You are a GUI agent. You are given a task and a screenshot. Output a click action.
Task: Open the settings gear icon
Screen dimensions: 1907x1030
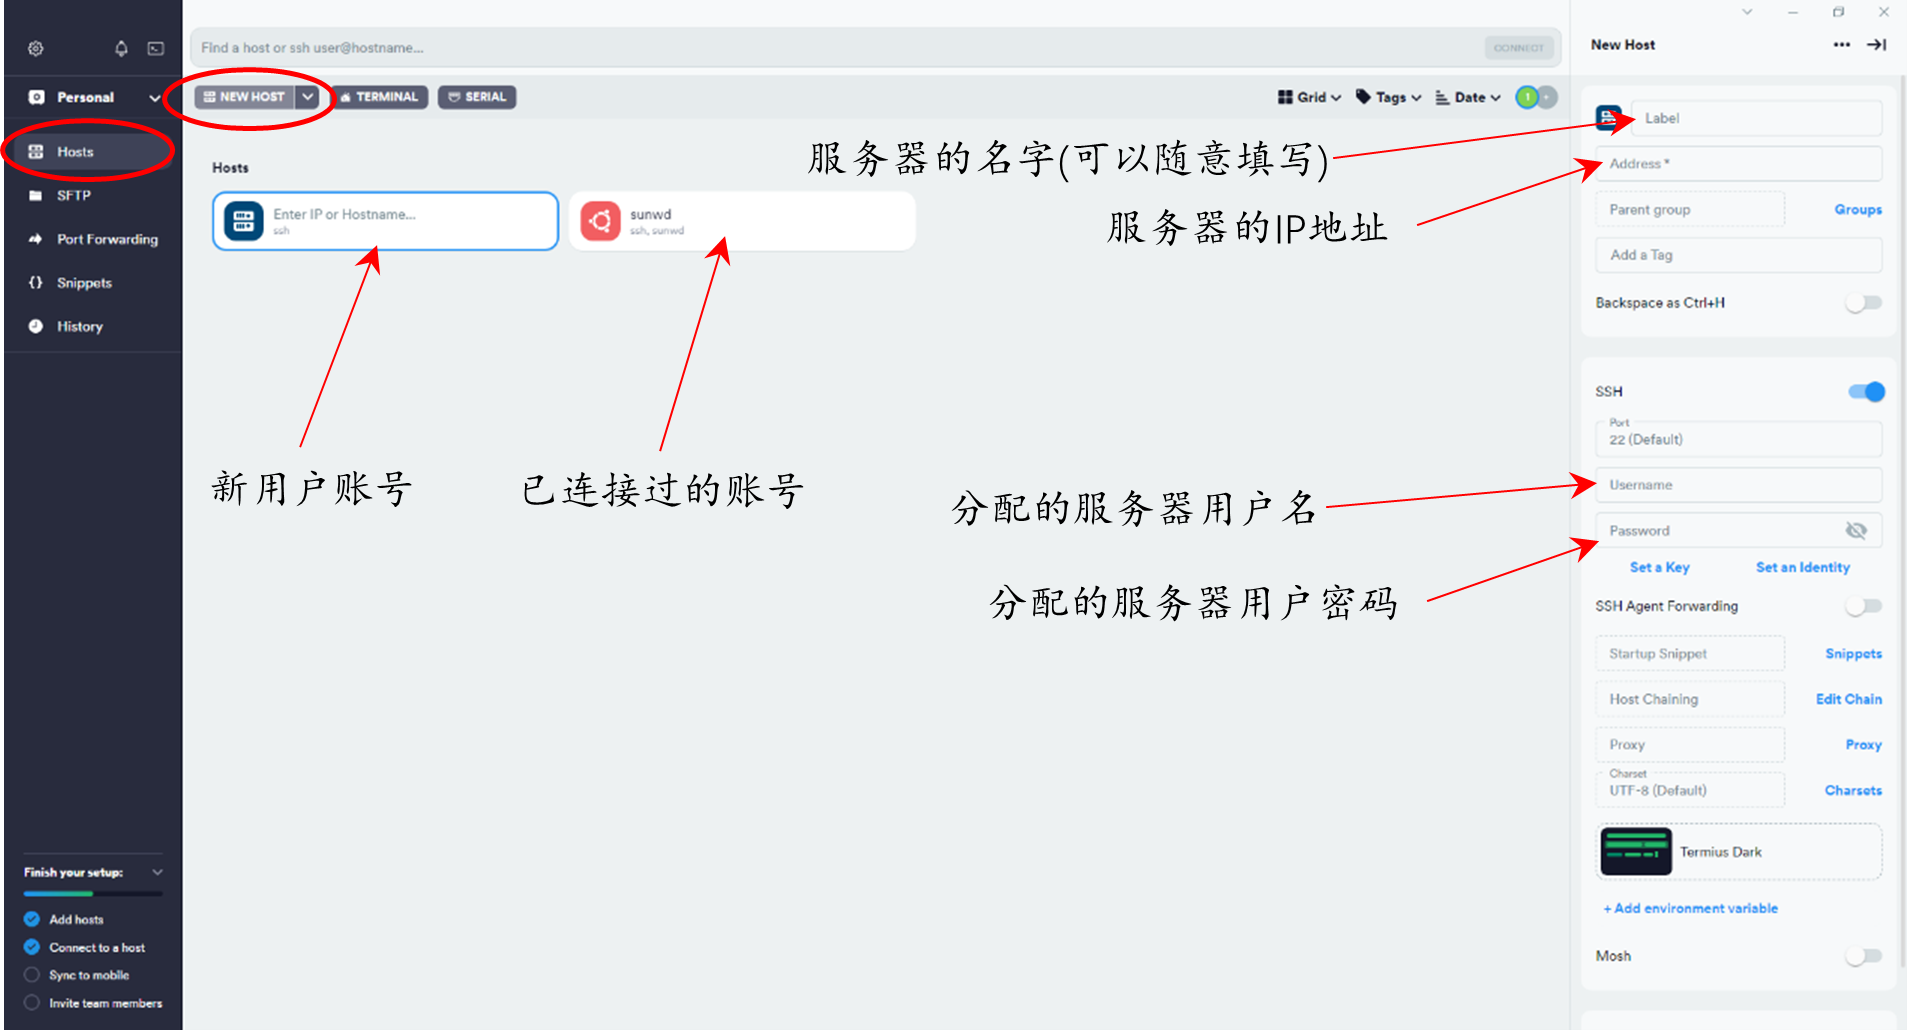click(x=36, y=48)
